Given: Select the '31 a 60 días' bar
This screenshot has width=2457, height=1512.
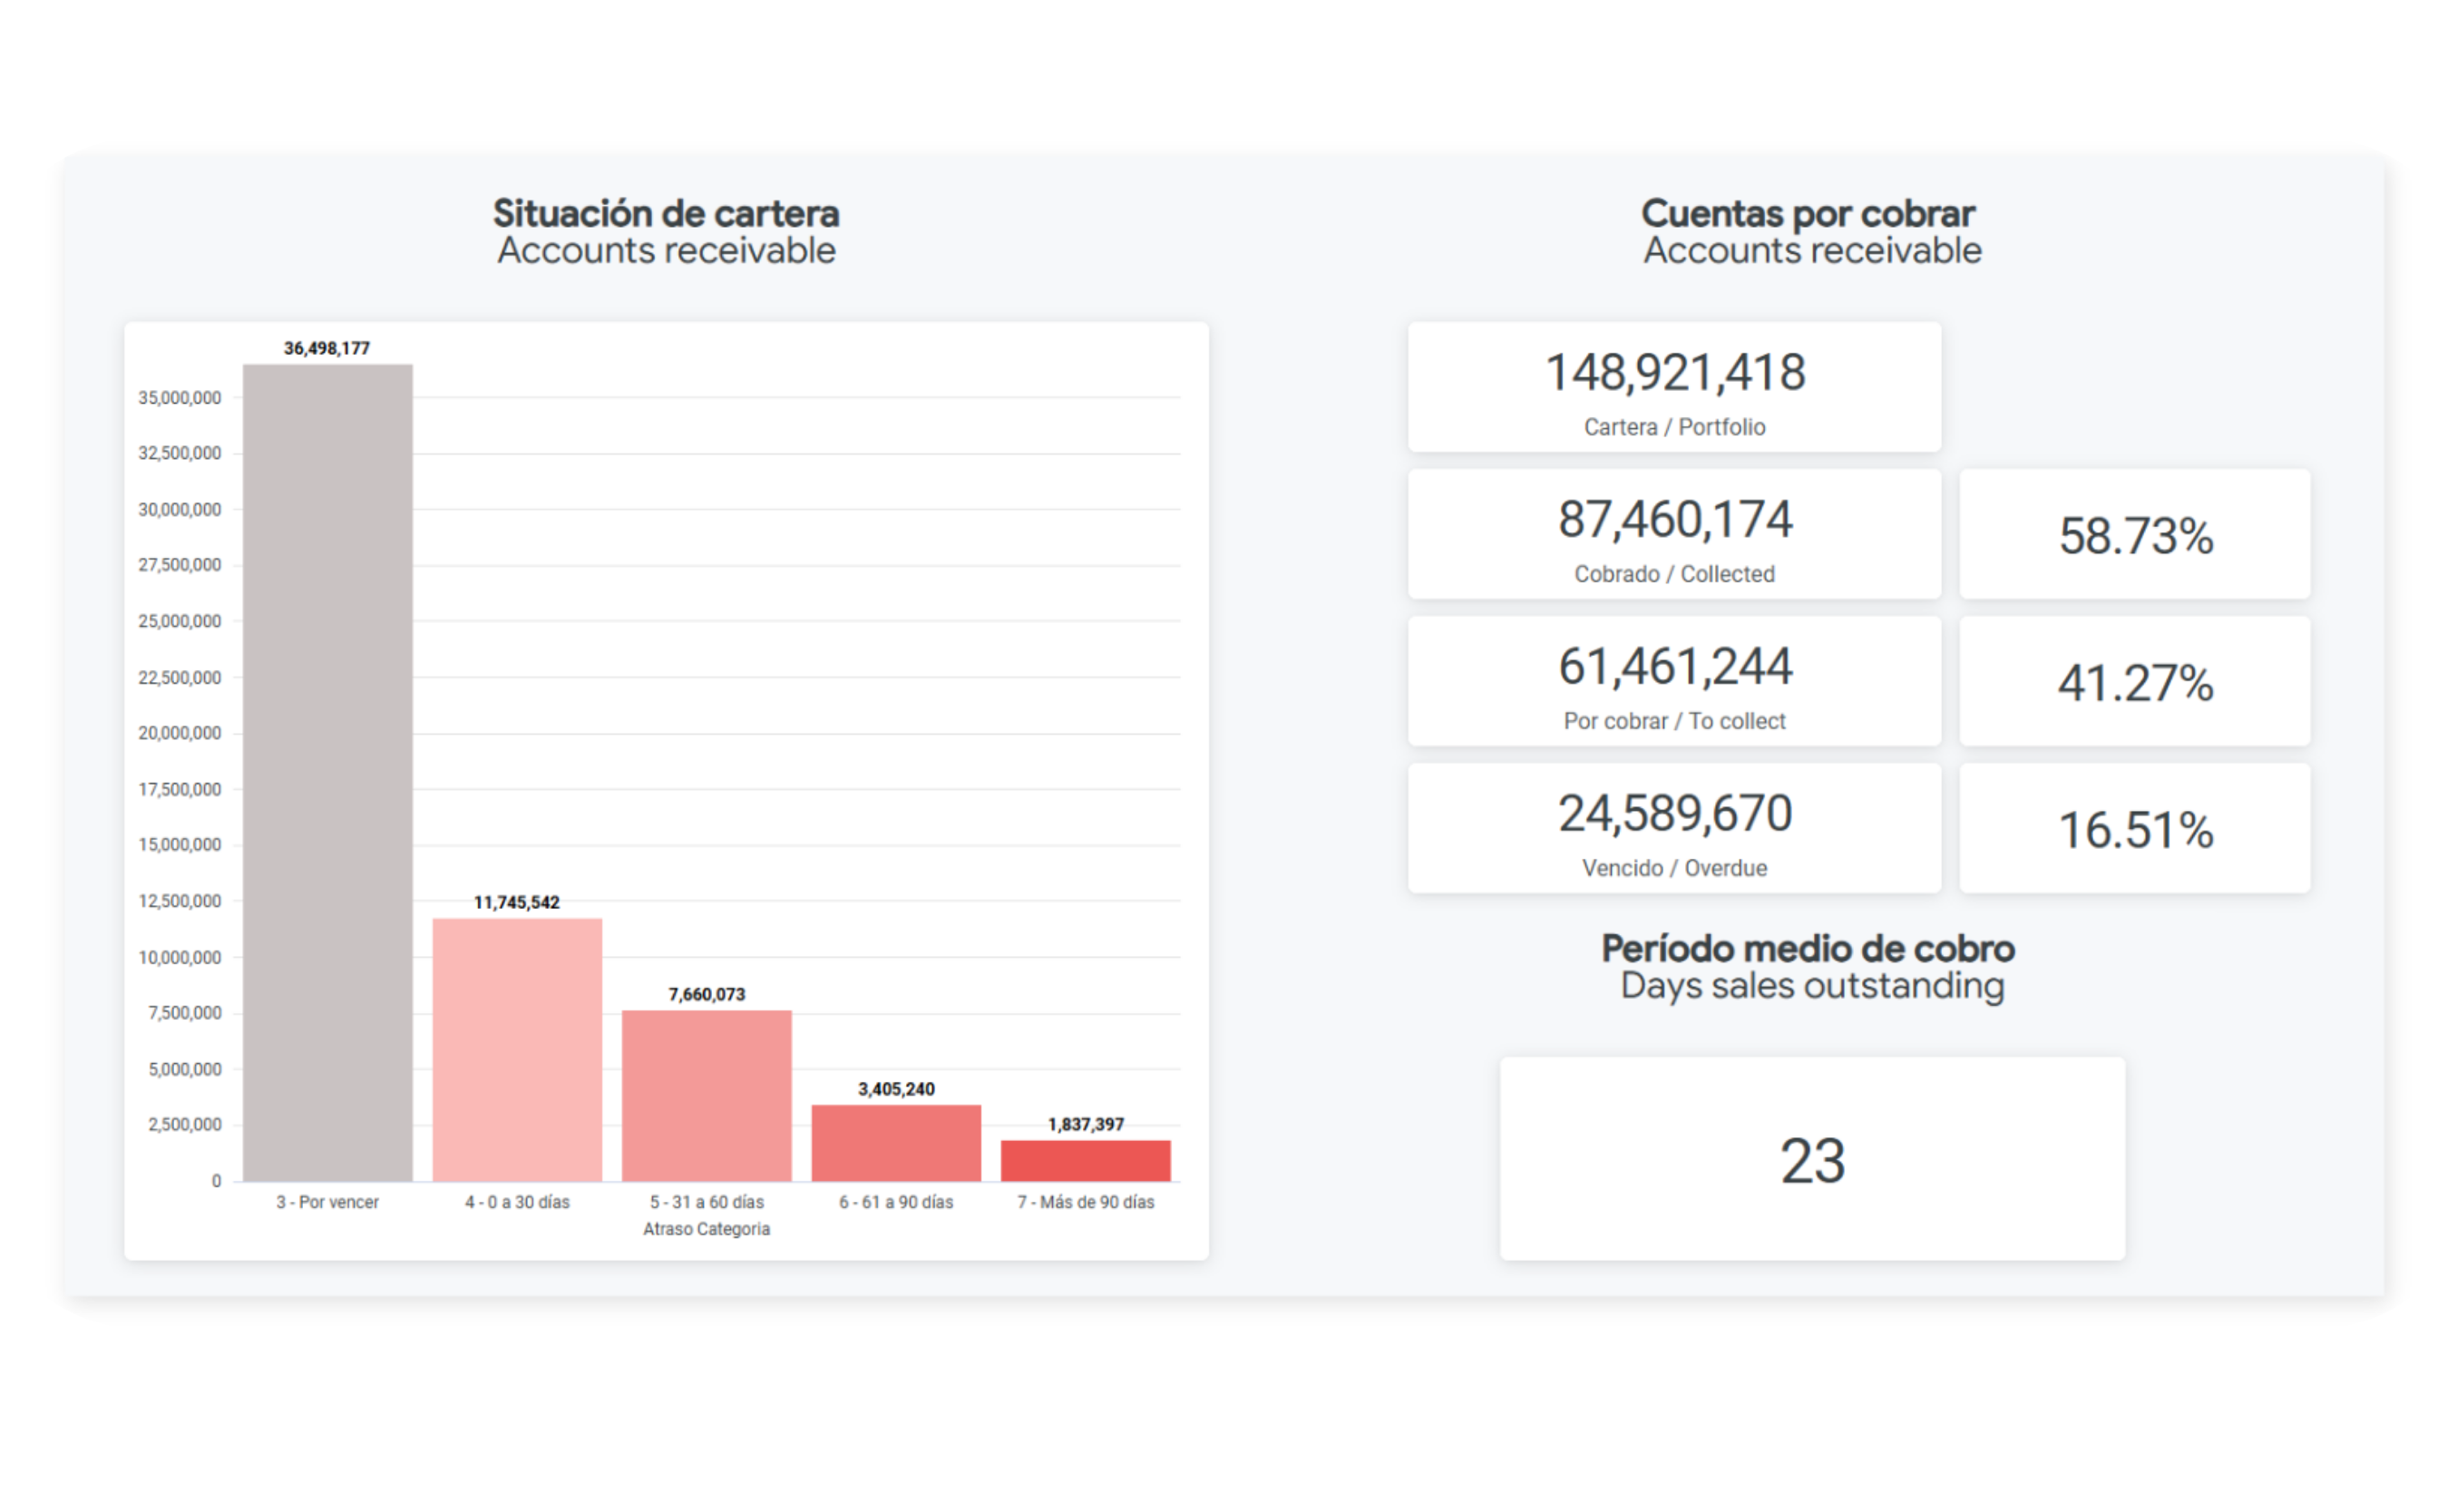Looking at the screenshot, I should pos(706,1095).
